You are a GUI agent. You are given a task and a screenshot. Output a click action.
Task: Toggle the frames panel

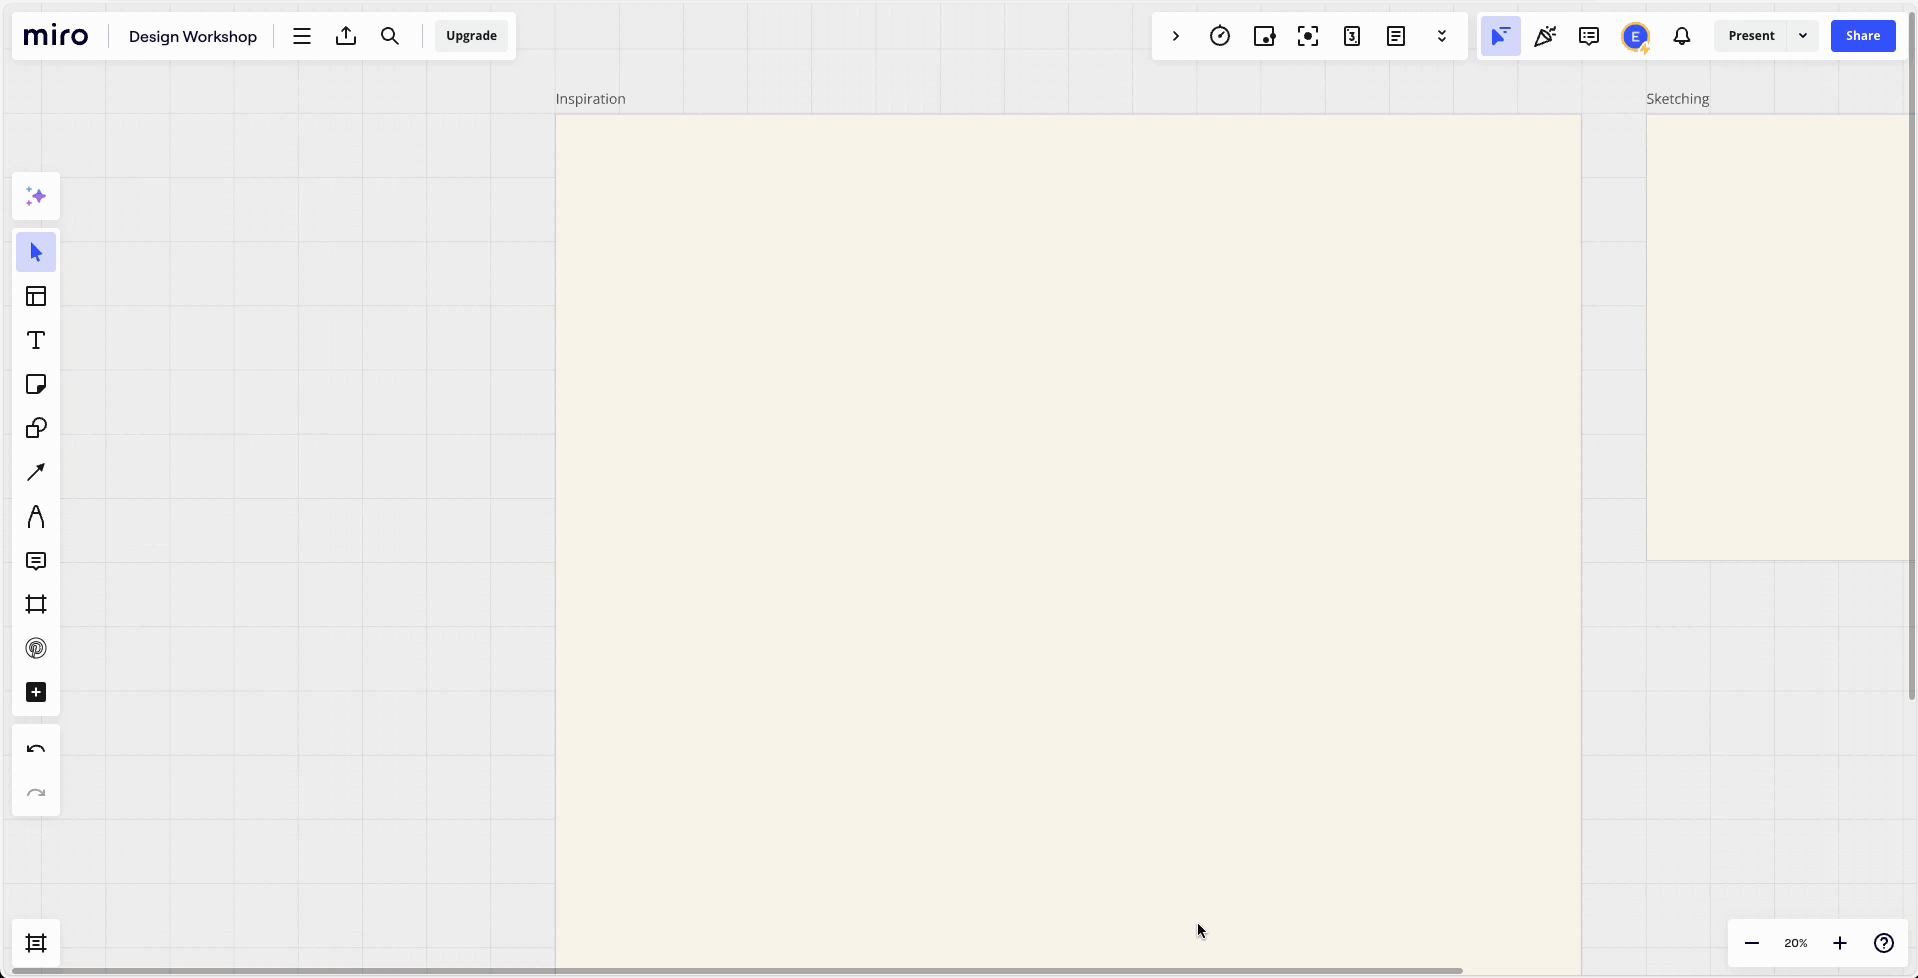pyautogui.click(x=36, y=943)
